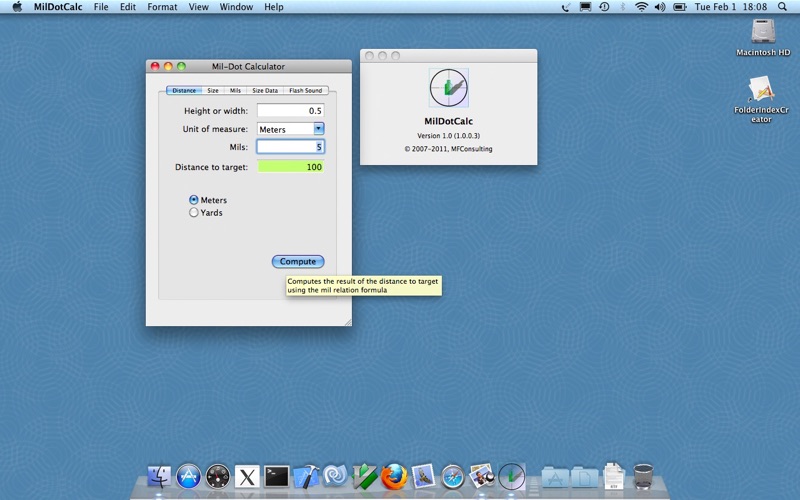The width and height of the screenshot is (800, 500).
Task: Open the display menu bar icon
Action: [x=585, y=7]
